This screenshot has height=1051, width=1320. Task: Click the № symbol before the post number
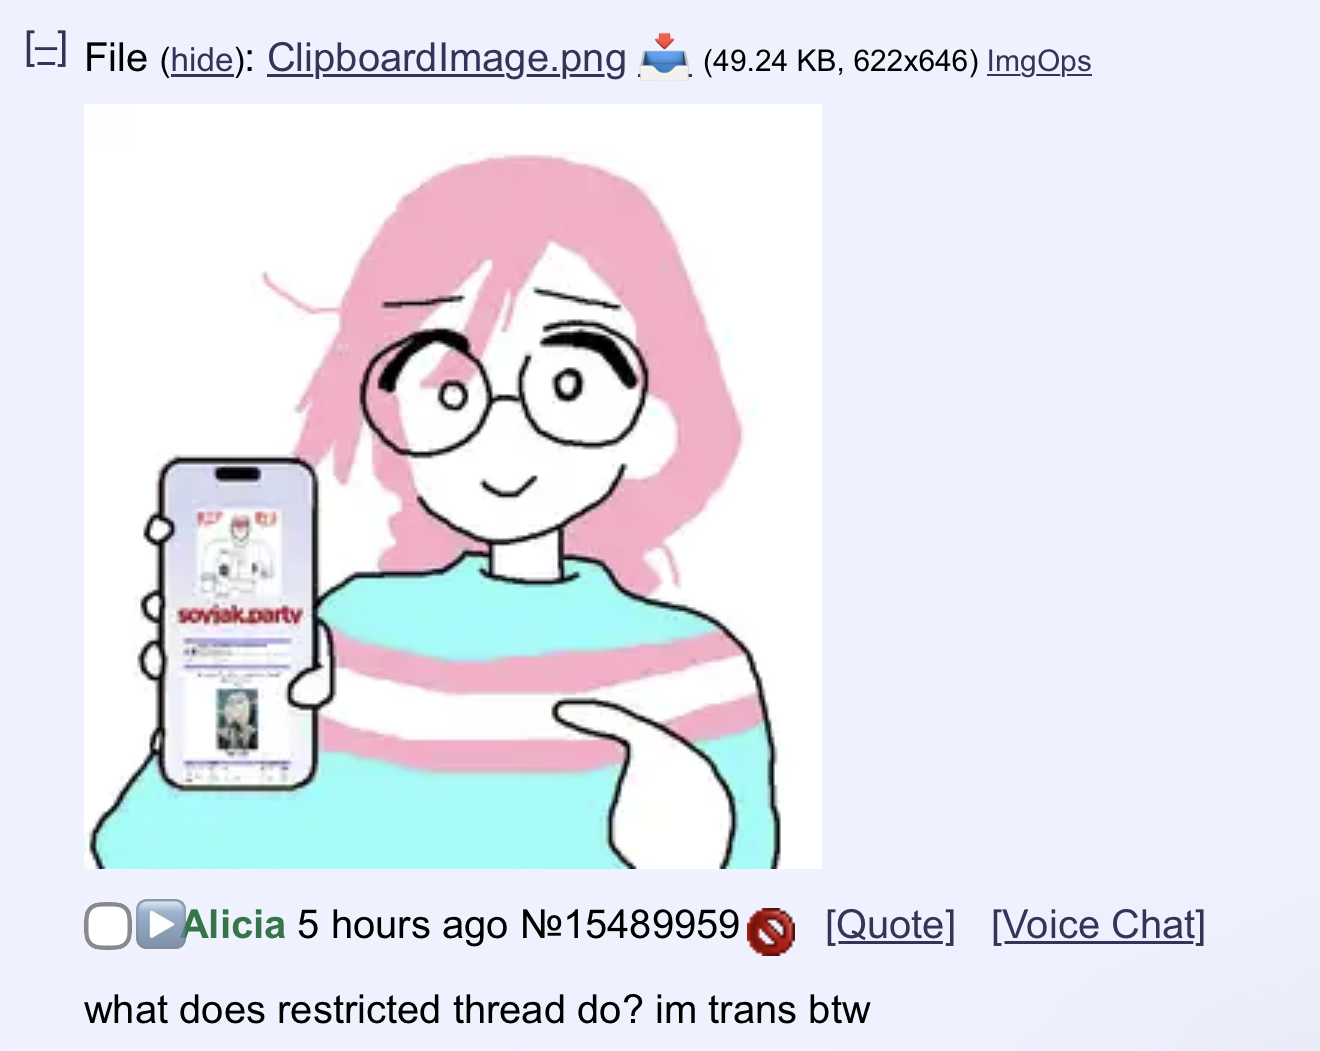click(x=542, y=924)
